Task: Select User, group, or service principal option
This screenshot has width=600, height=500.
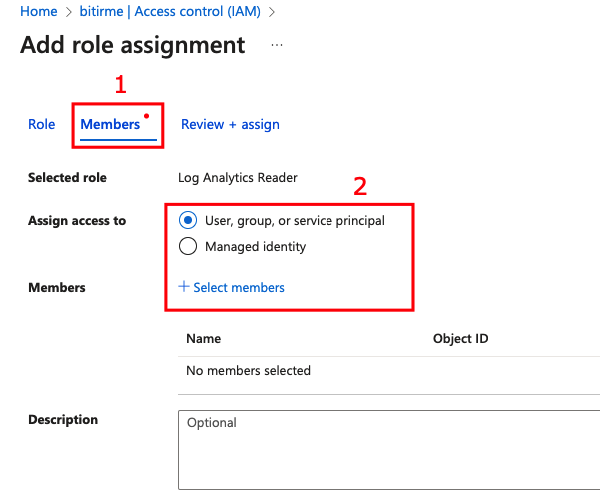Action: pos(188,220)
